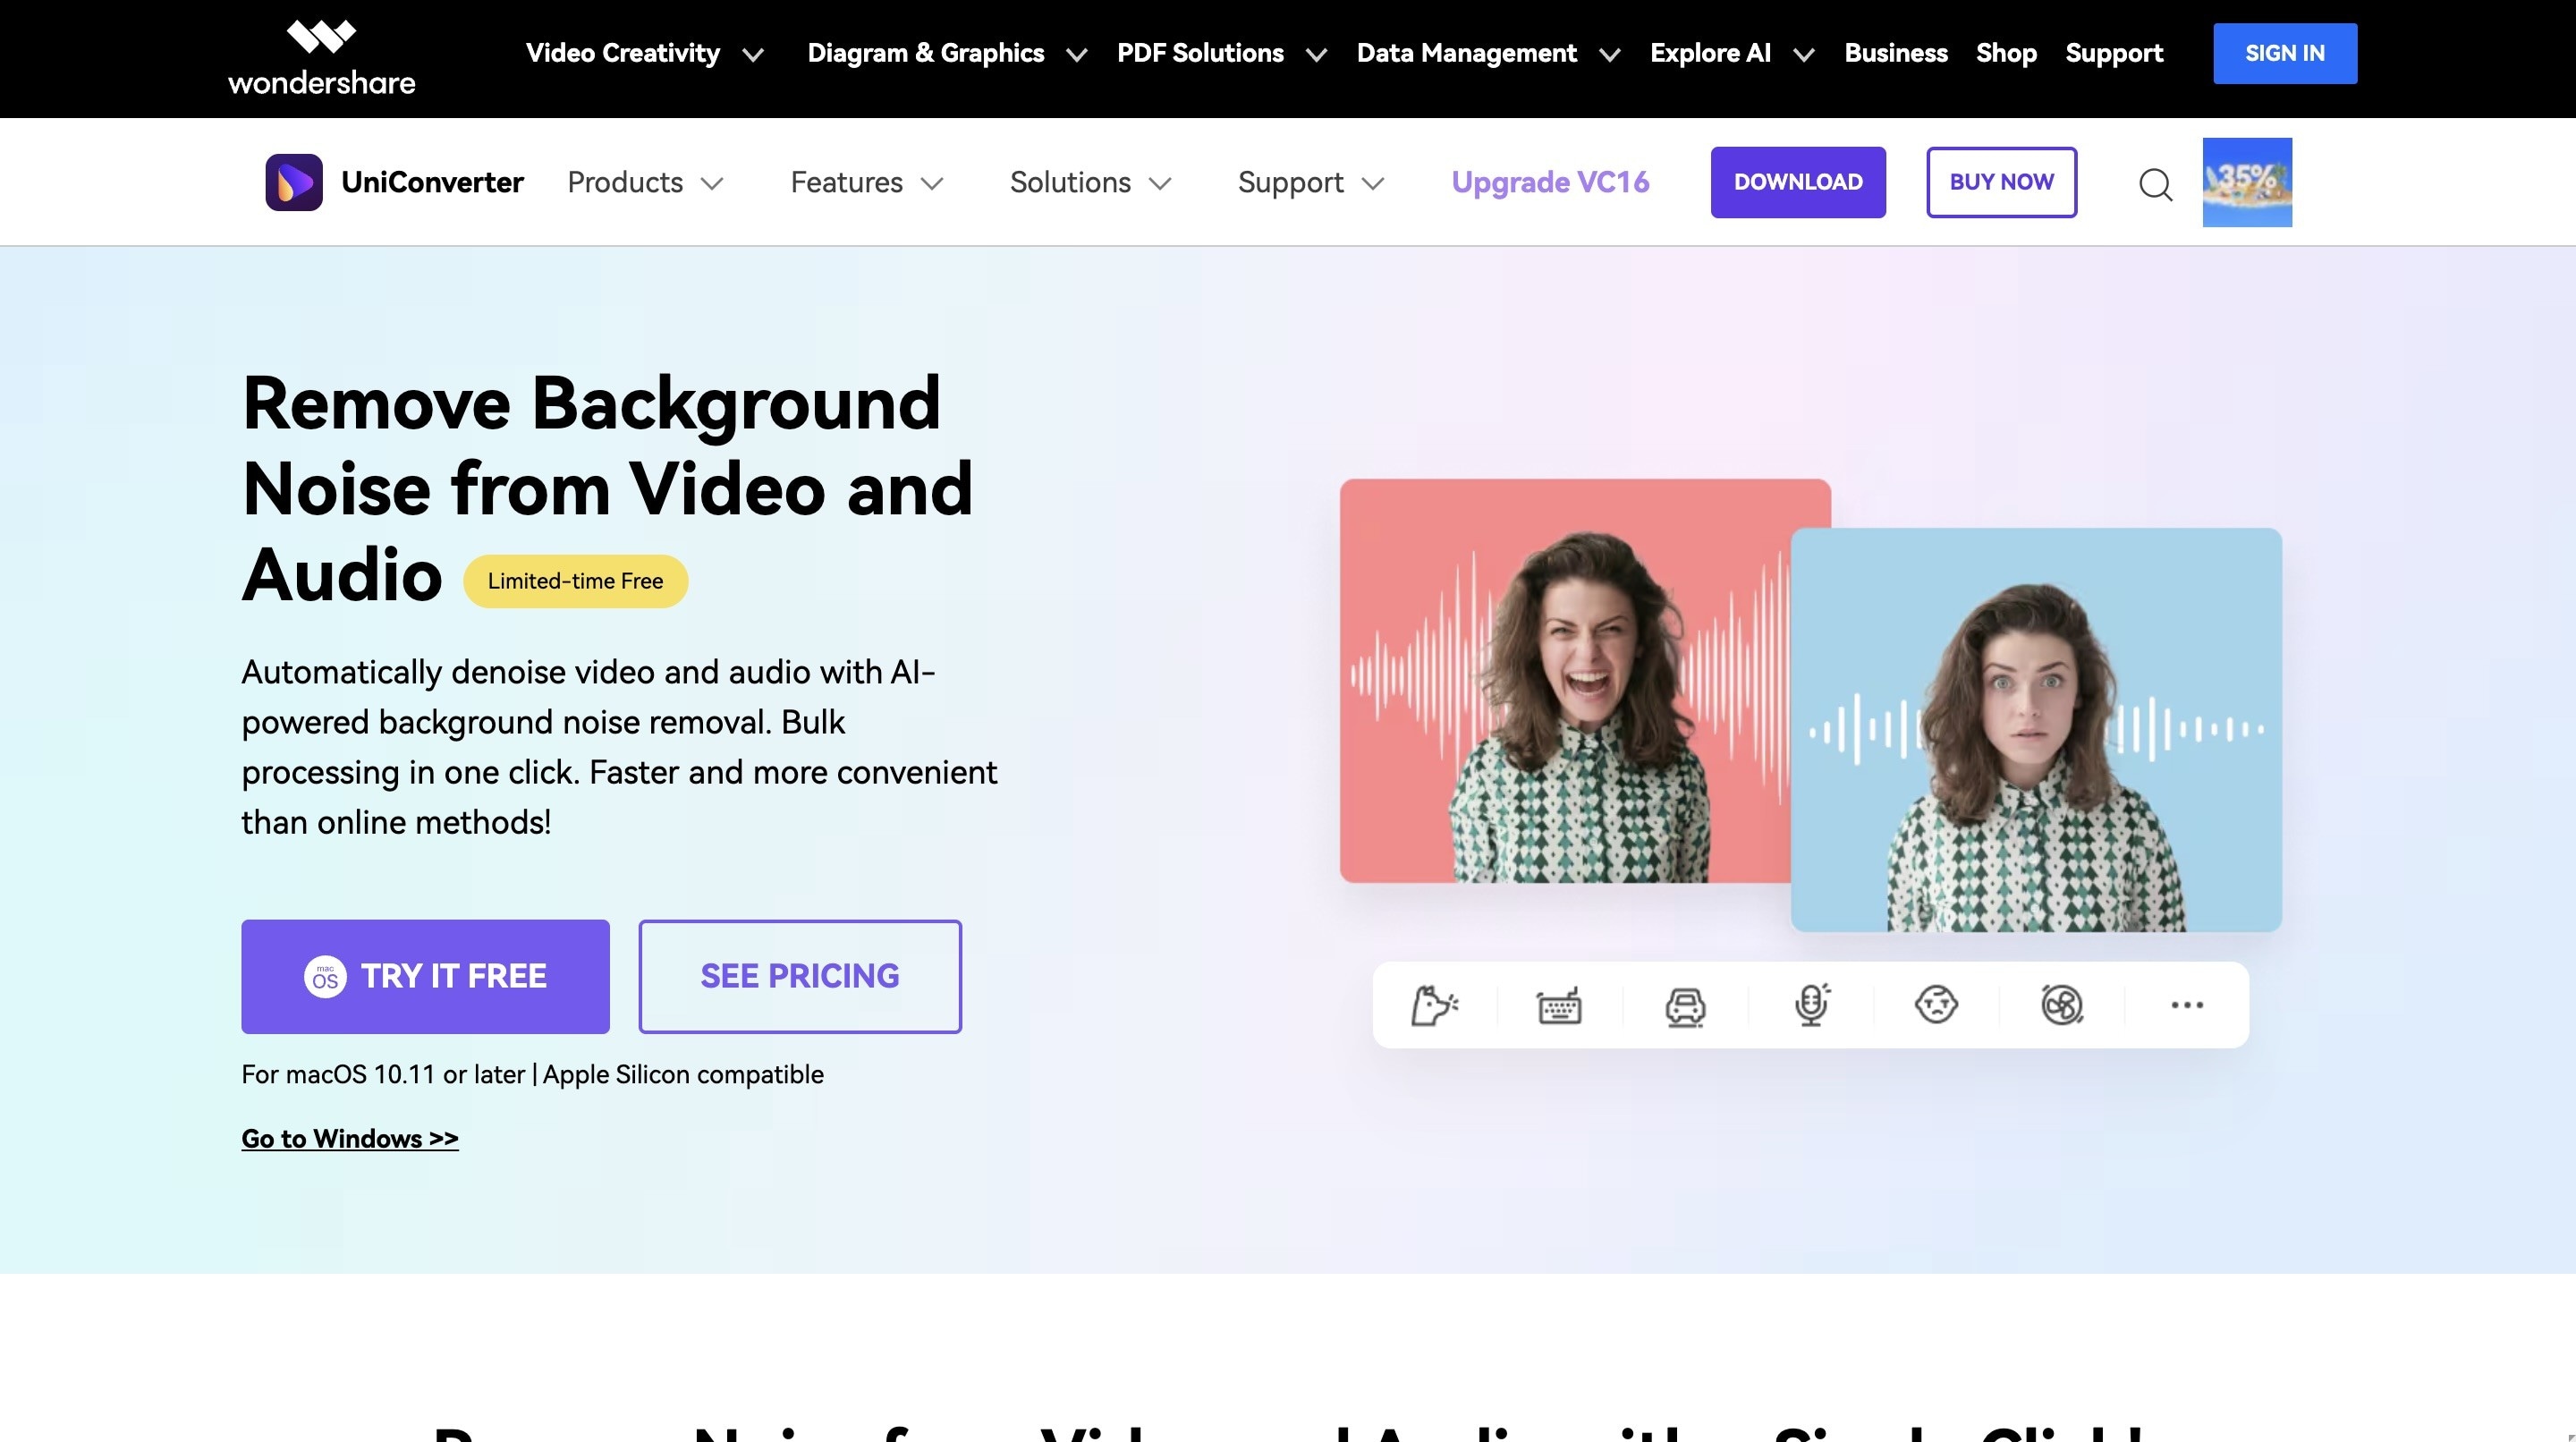Expand the Data Management chevron
This screenshot has width=2576, height=1442.
pos(1610,56)
